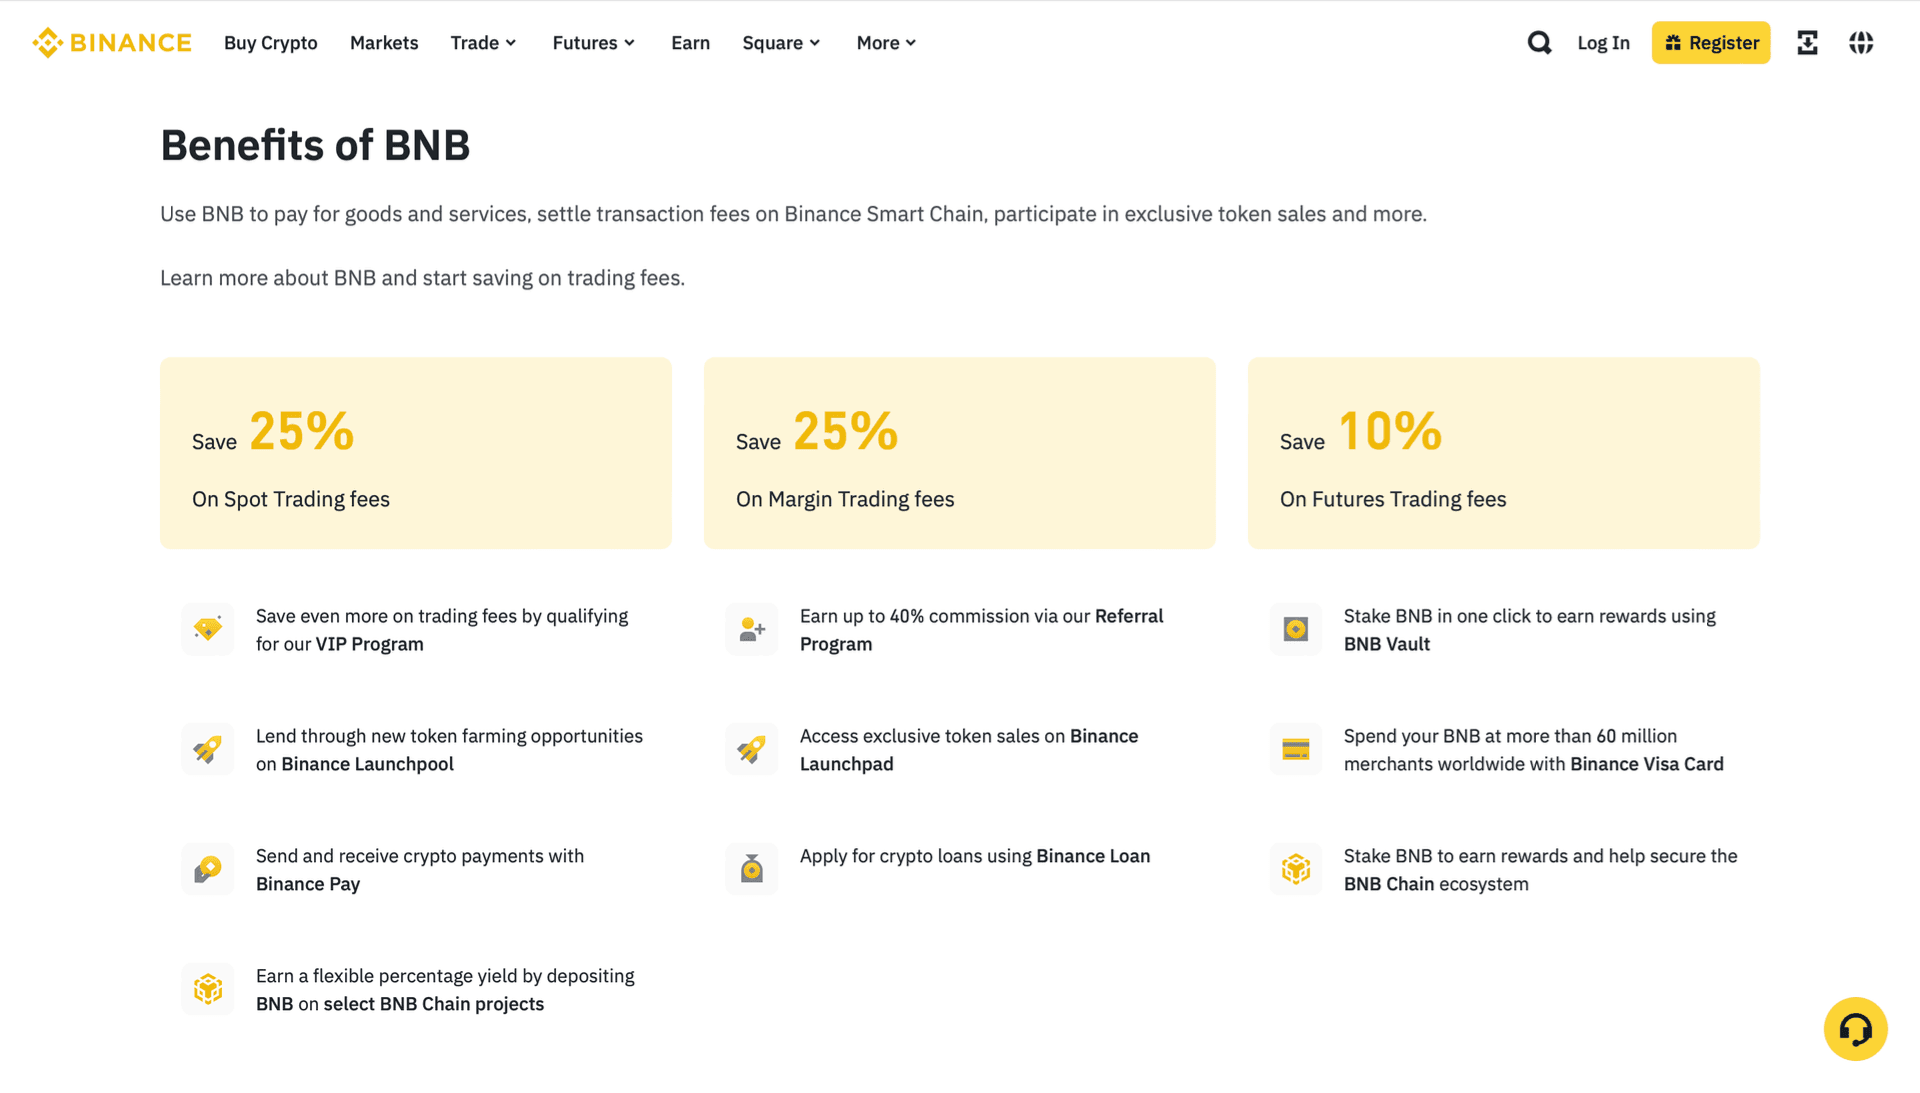Expand the Futures dropdown menu

click(593, 42)
